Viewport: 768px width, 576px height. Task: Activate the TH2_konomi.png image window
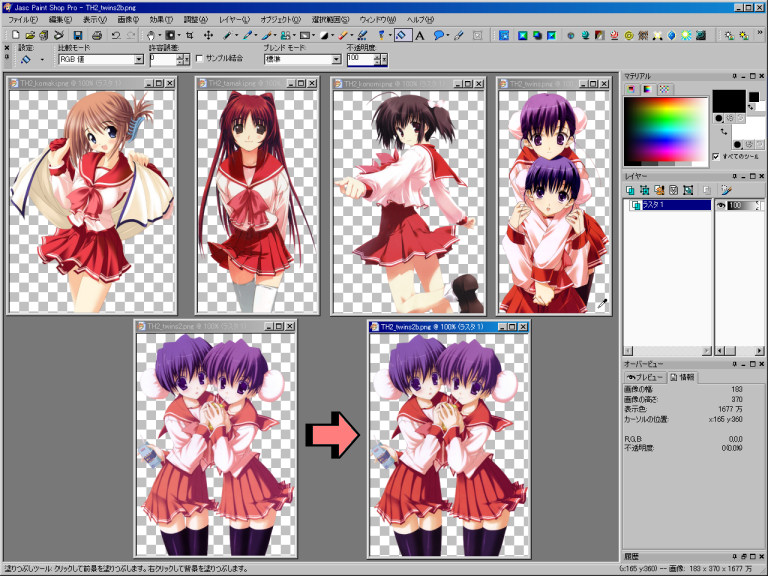[408, 84]
